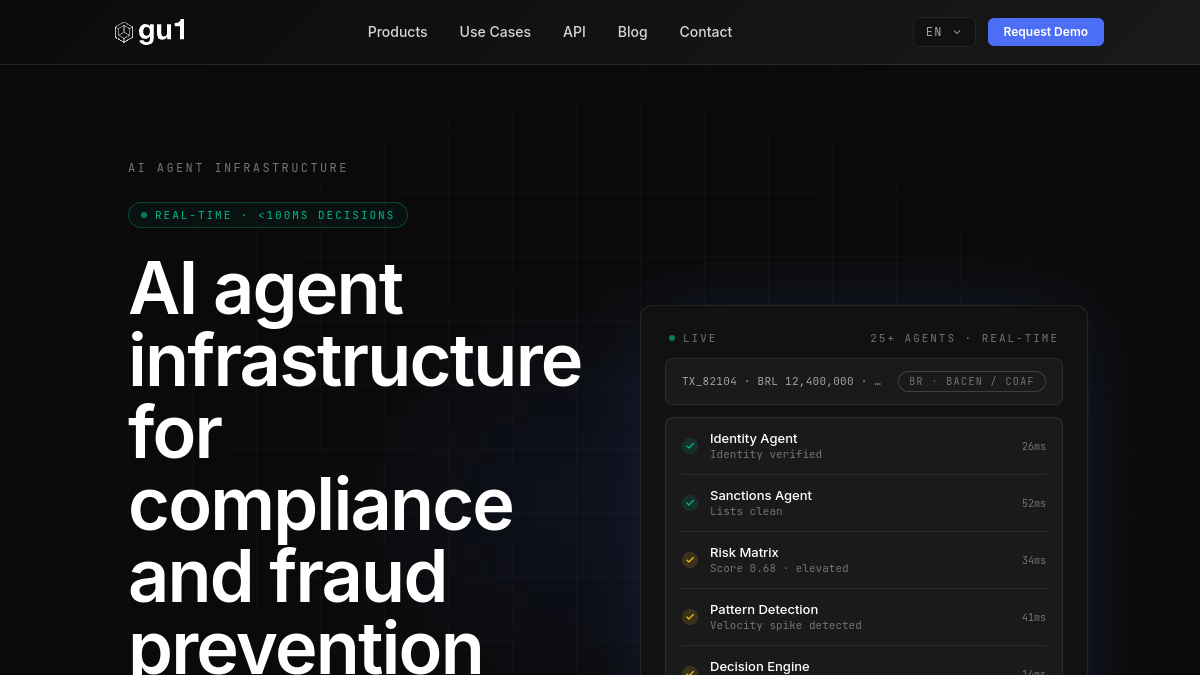The width and height of the screenshot is (1200, 675).
Task: Click the REAL-TIME <100MS DECISIONS badge
Action: coord(268,215)
